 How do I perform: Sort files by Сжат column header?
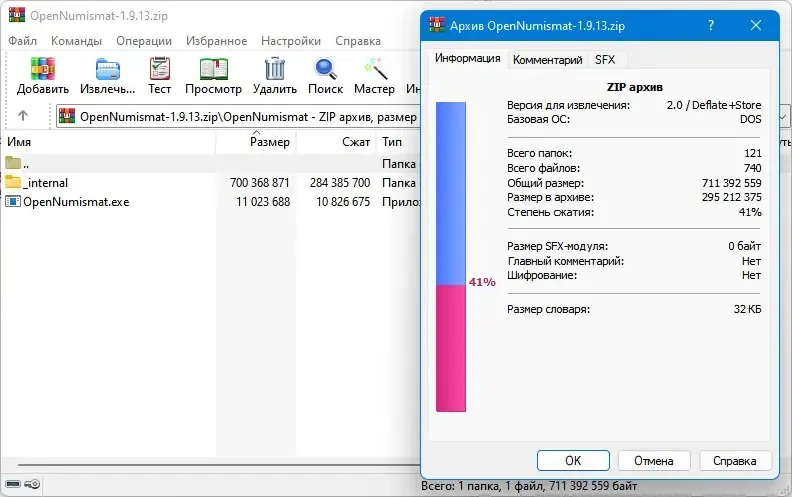click(336, 142)
